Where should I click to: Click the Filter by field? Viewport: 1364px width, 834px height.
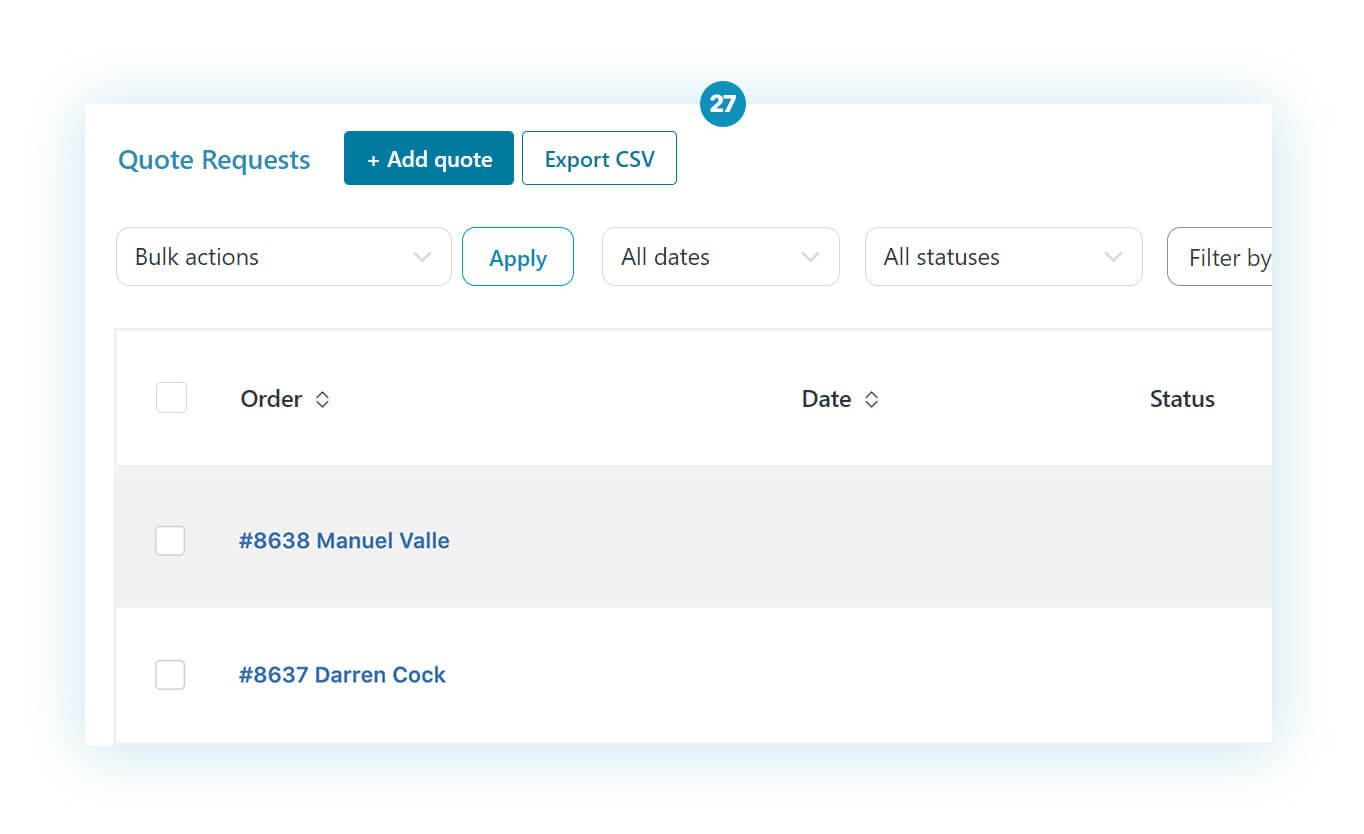(1220, 257)
